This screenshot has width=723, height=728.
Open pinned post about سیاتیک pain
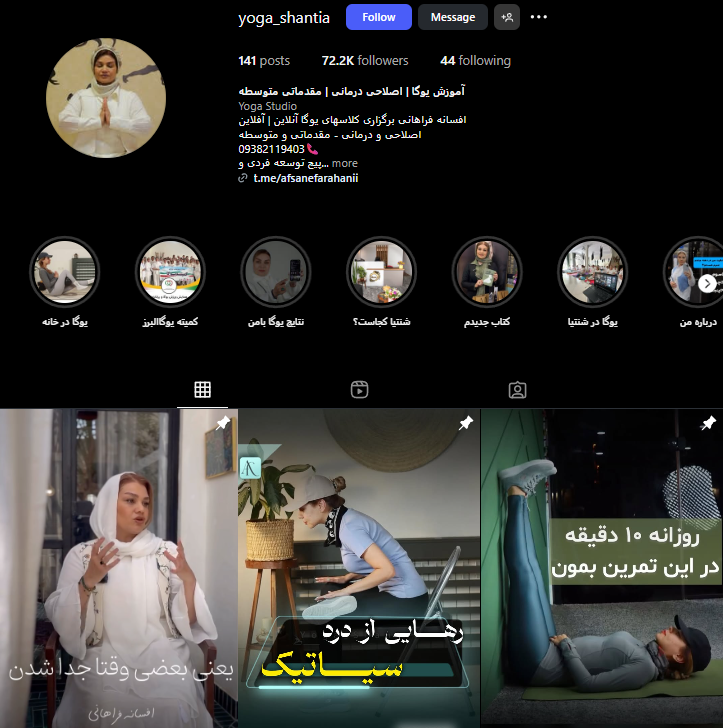[x=359, y=568]
